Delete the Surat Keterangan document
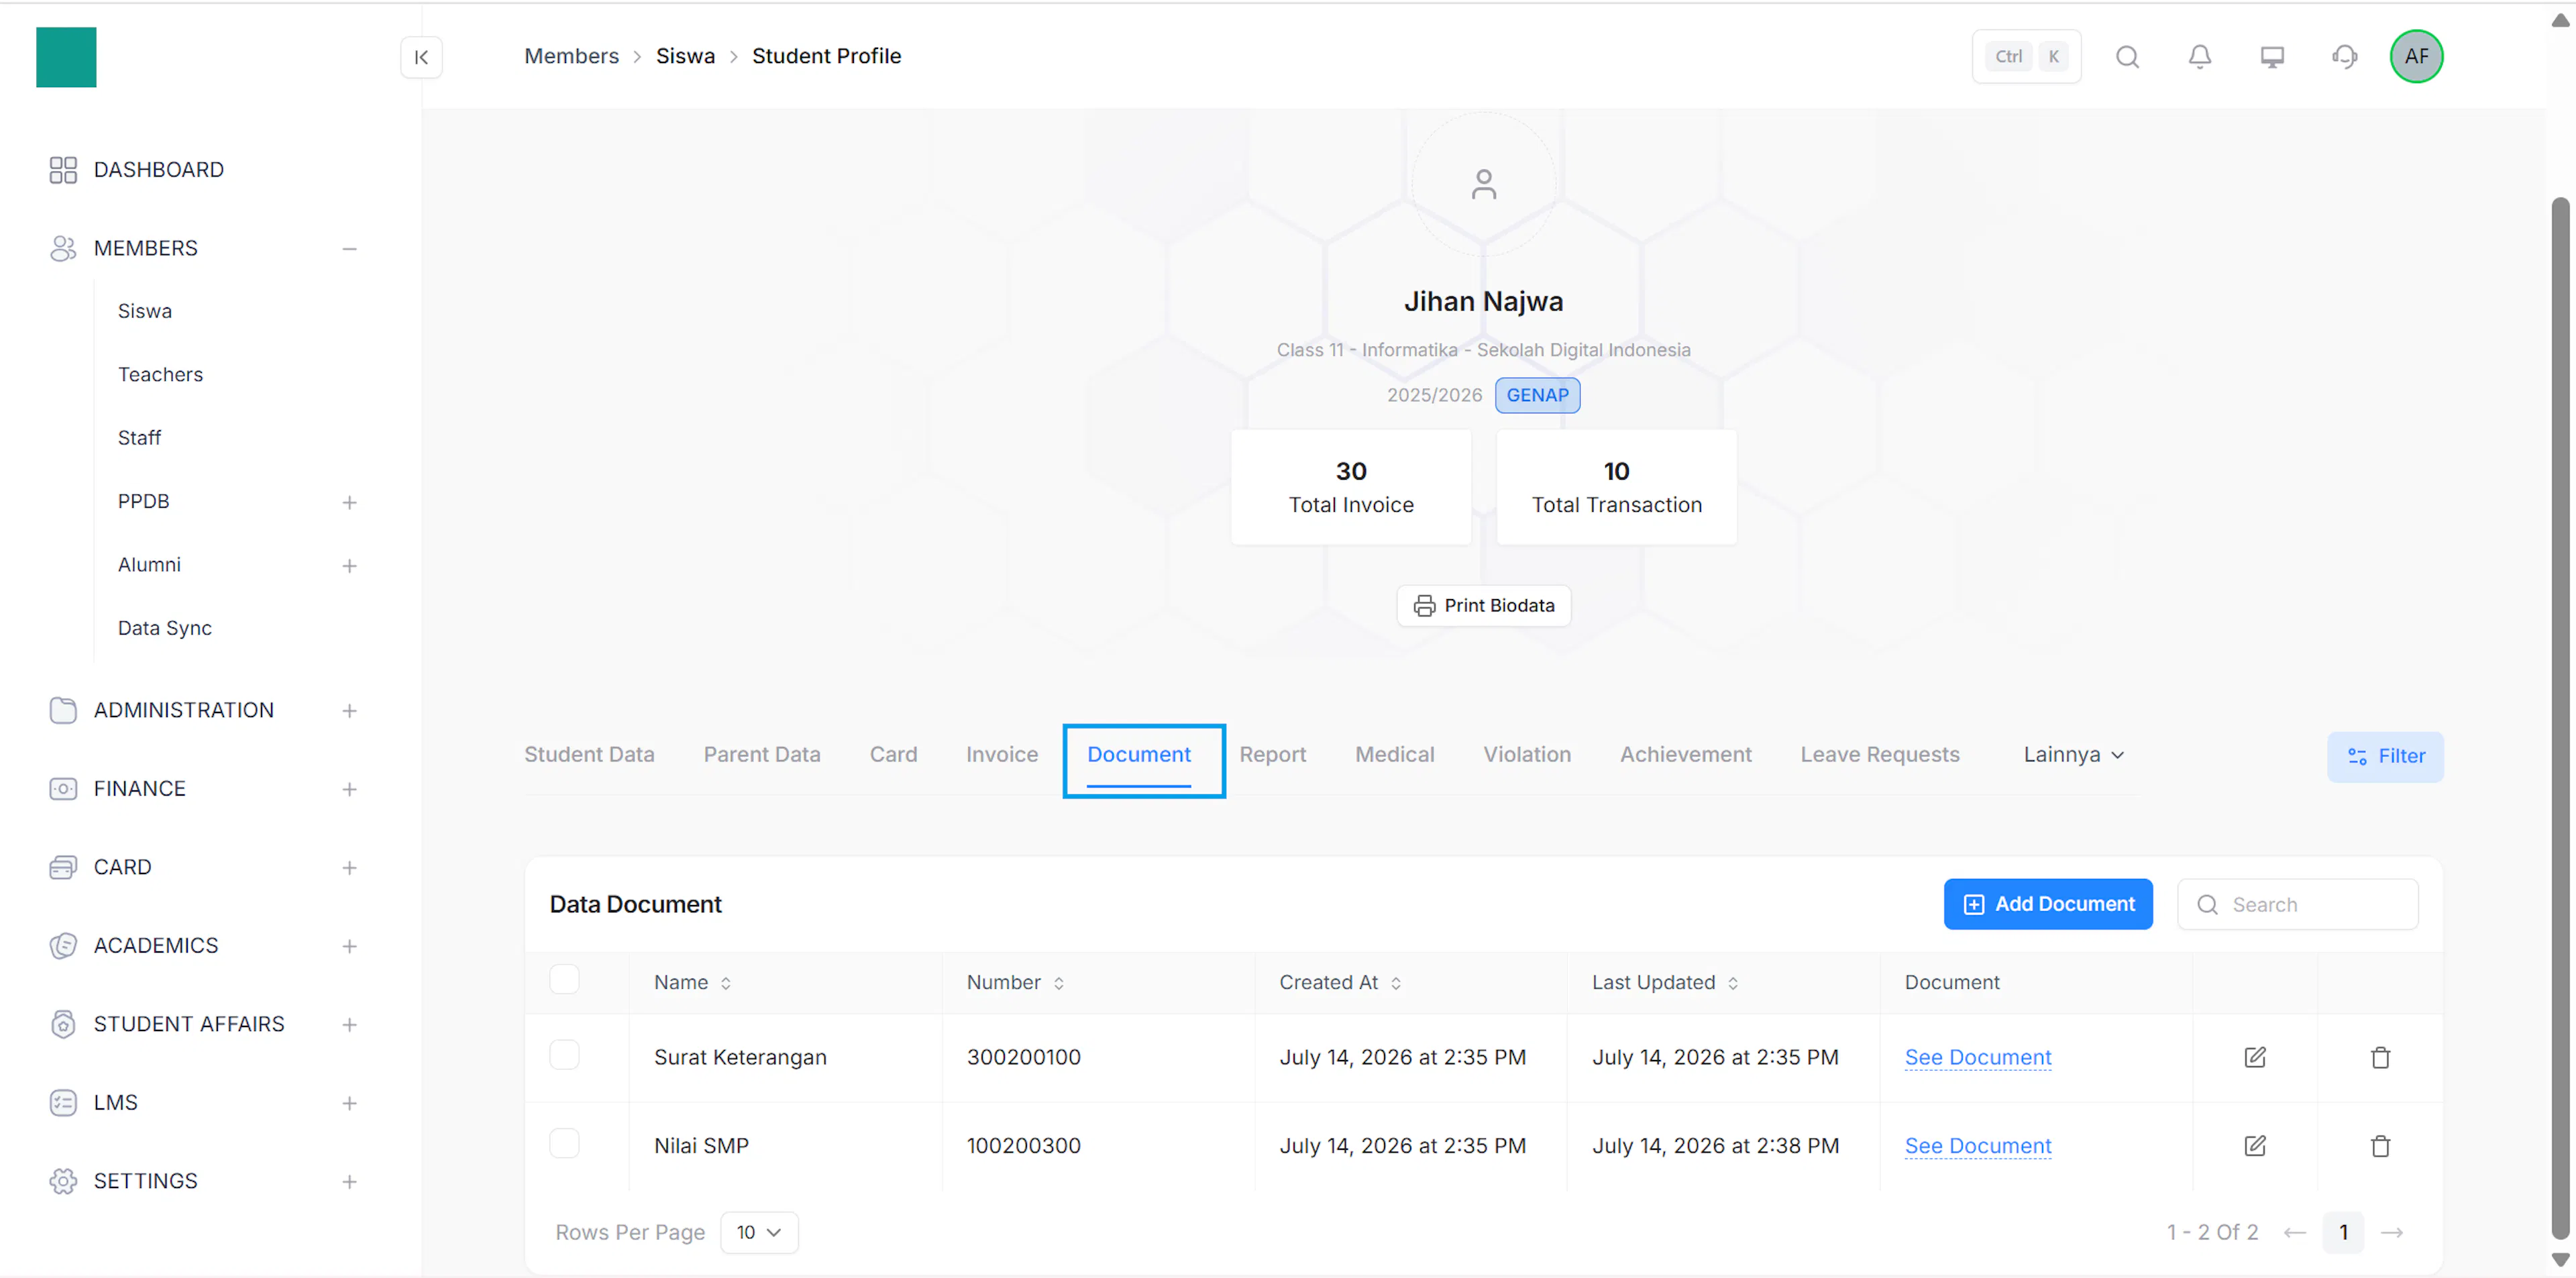 2380,1057
